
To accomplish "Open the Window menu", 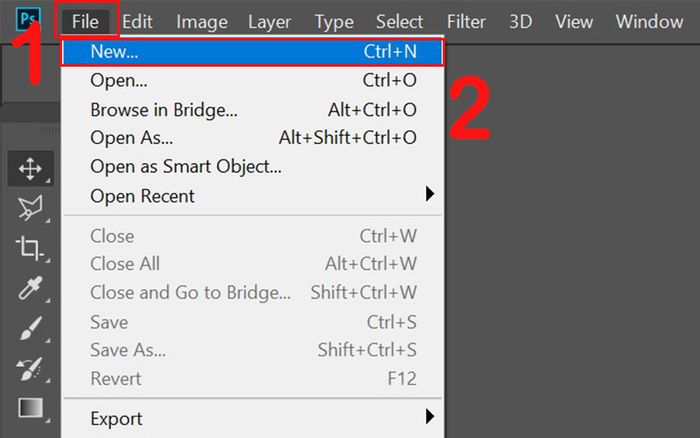I will (x=649, y=21).
